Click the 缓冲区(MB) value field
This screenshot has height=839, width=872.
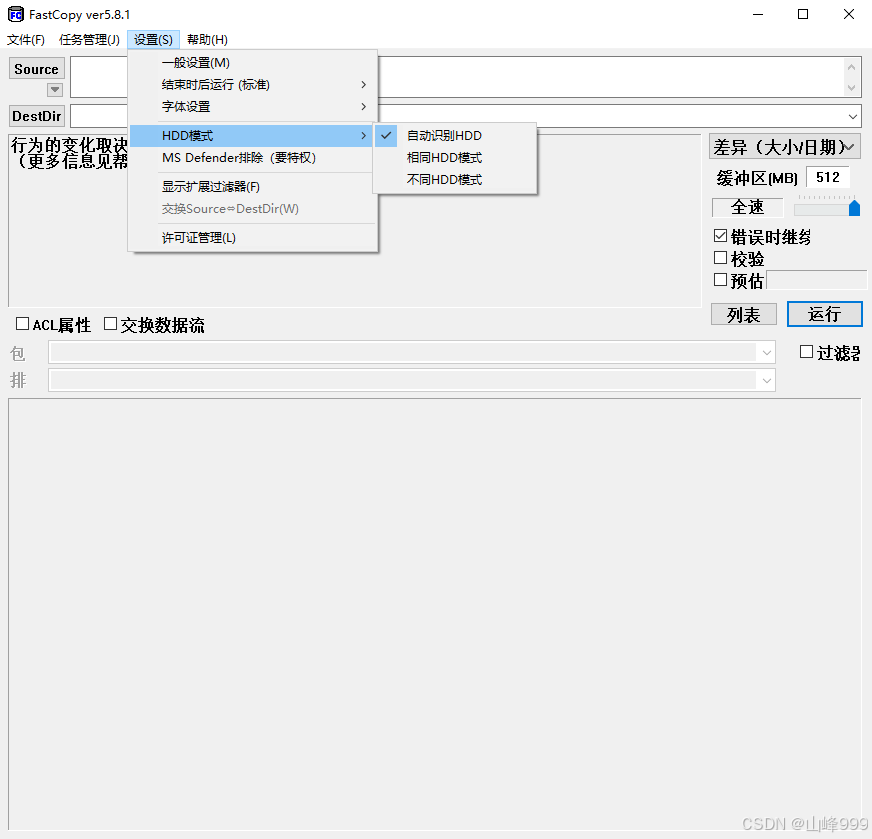[828, 177]
